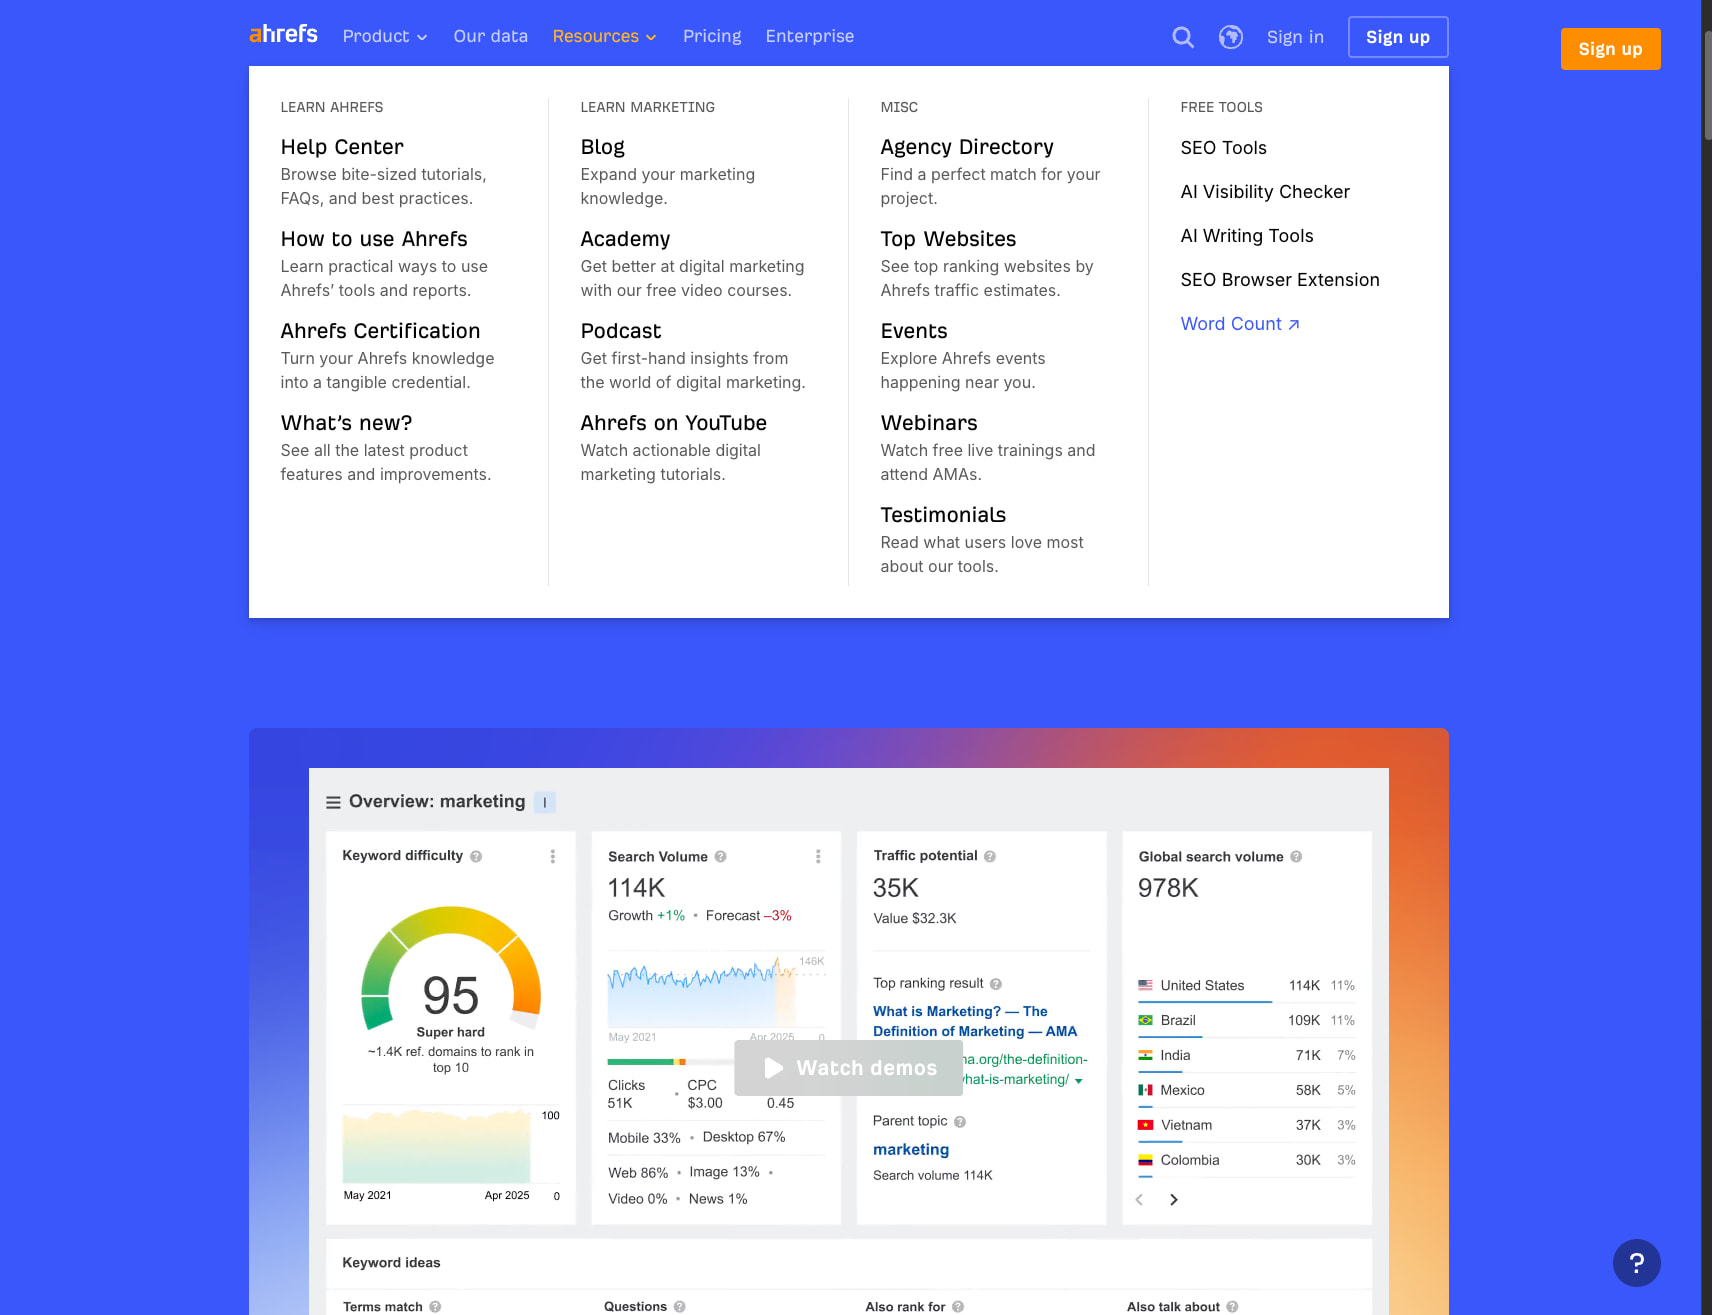Click Terms match info icon
This screenshot has height=1315, width=1712.
pyautogui.click(x=435, y=1307)
